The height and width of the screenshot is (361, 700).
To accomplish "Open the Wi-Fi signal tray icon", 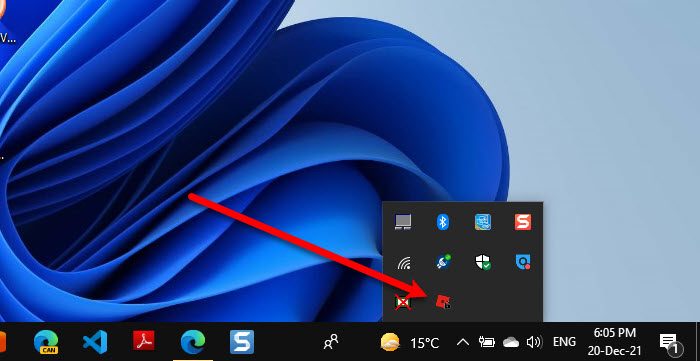I will (404, 263).
